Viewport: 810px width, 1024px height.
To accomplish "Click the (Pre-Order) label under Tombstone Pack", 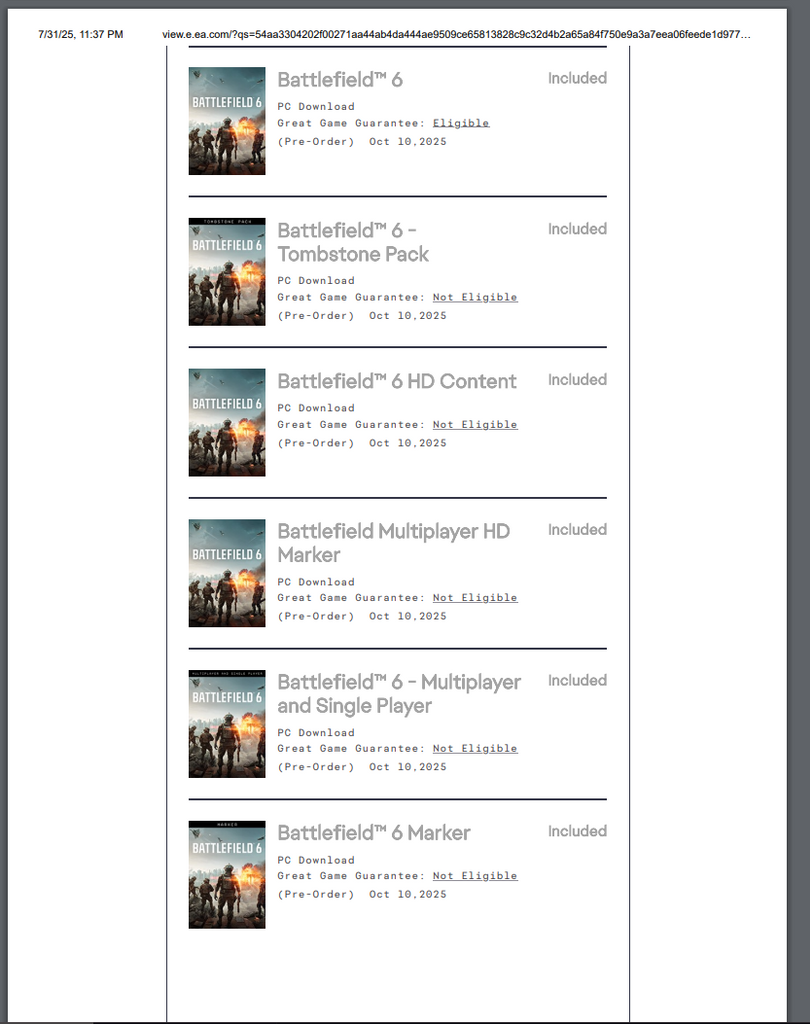I will click(316, 315).
